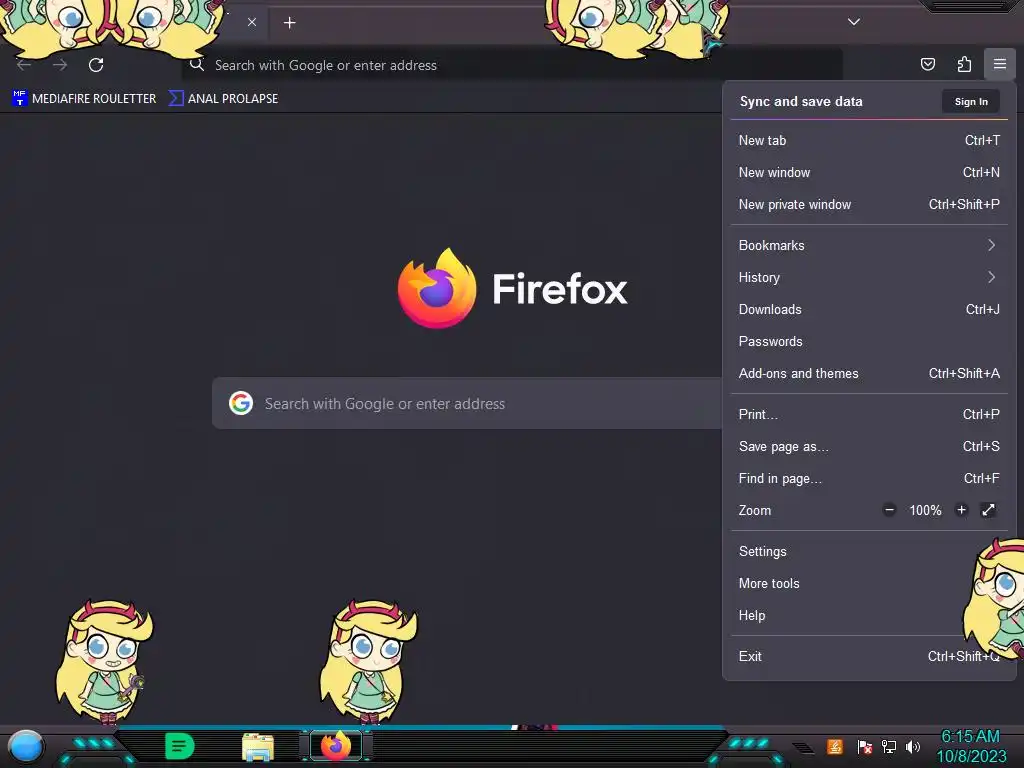Click the Google logo in search box
Image resolution: width=1024 pixels, height=768 pixels.
(241, 404)
